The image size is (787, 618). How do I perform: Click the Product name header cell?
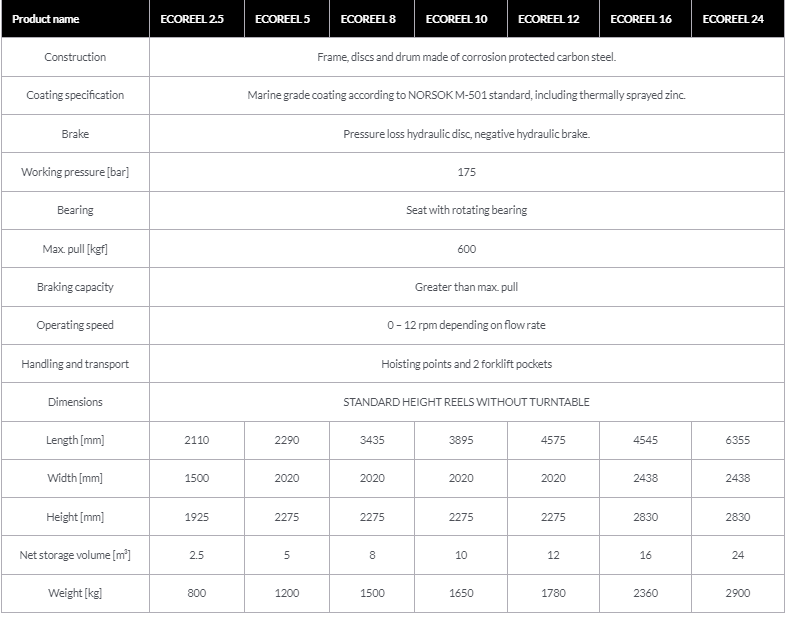click(75, 19)
